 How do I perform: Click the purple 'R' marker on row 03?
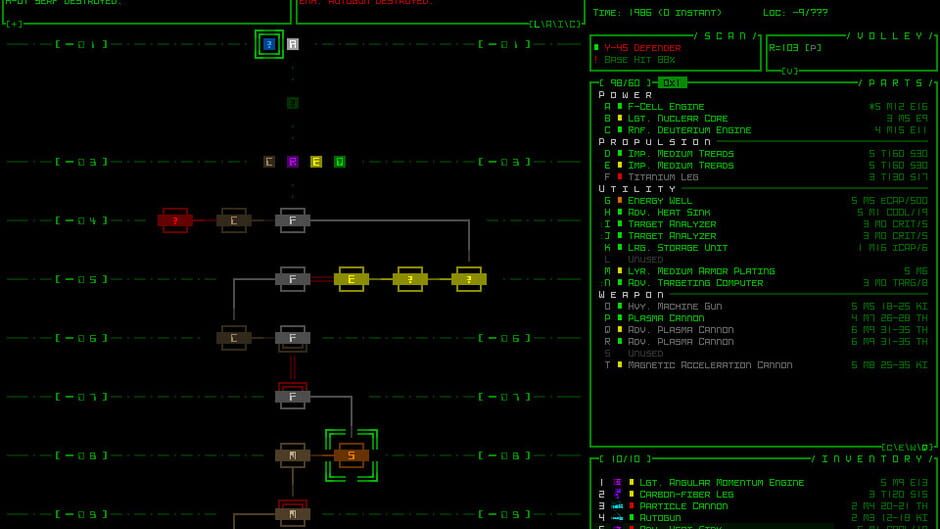point(293,162)
